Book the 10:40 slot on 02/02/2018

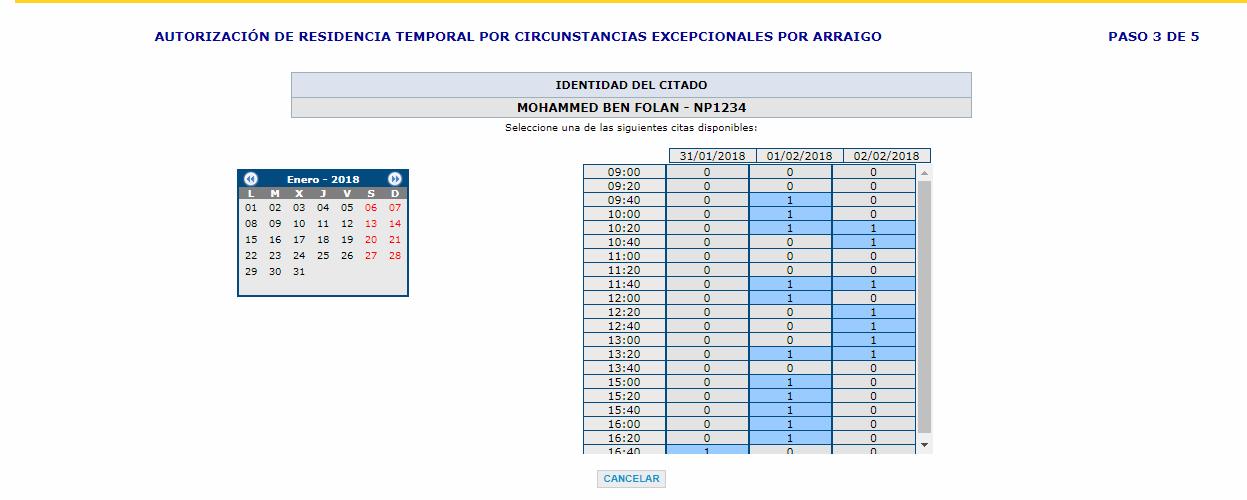873,242
